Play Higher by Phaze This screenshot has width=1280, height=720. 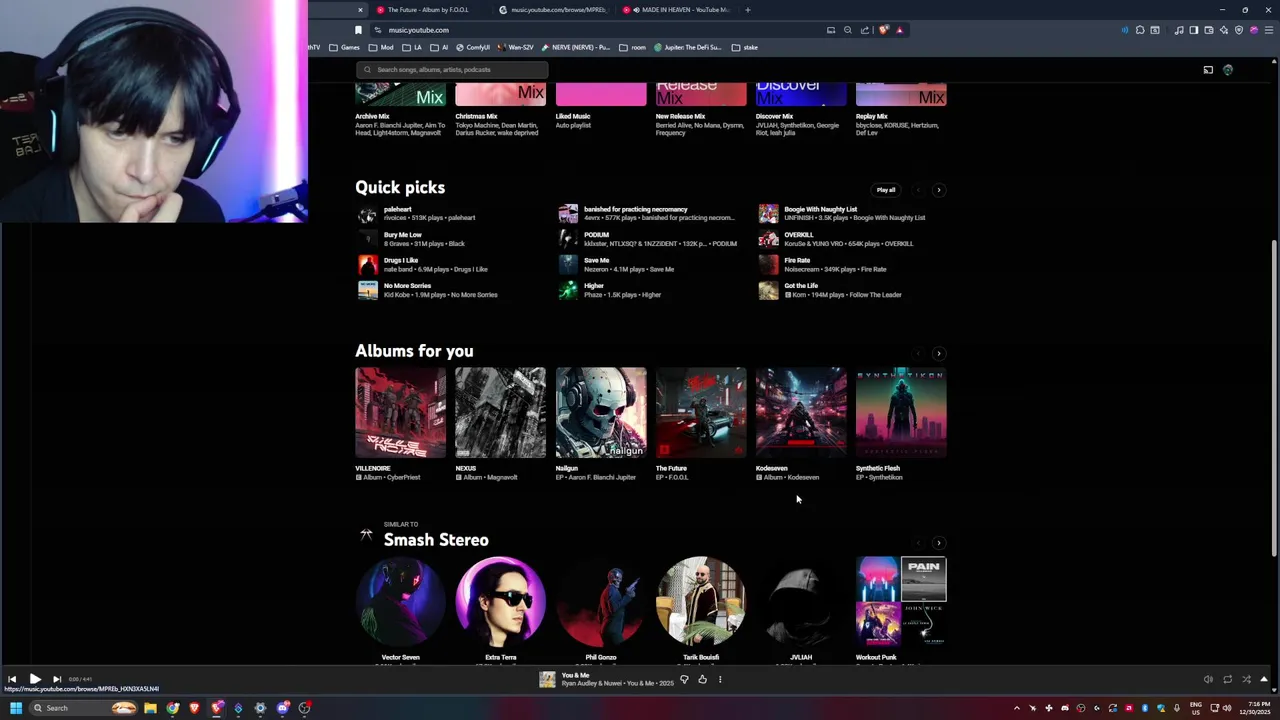(568, 290)
